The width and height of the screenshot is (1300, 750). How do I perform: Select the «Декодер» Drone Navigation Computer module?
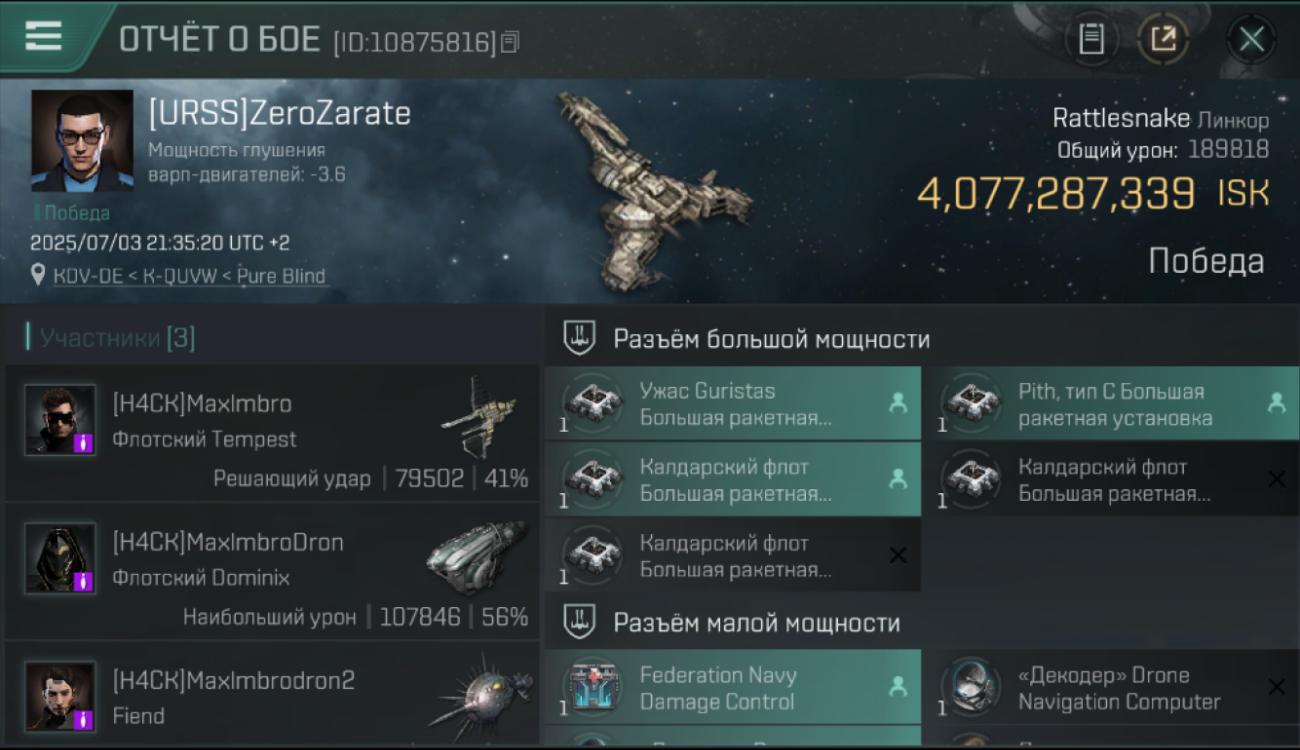coord(1110,687)
